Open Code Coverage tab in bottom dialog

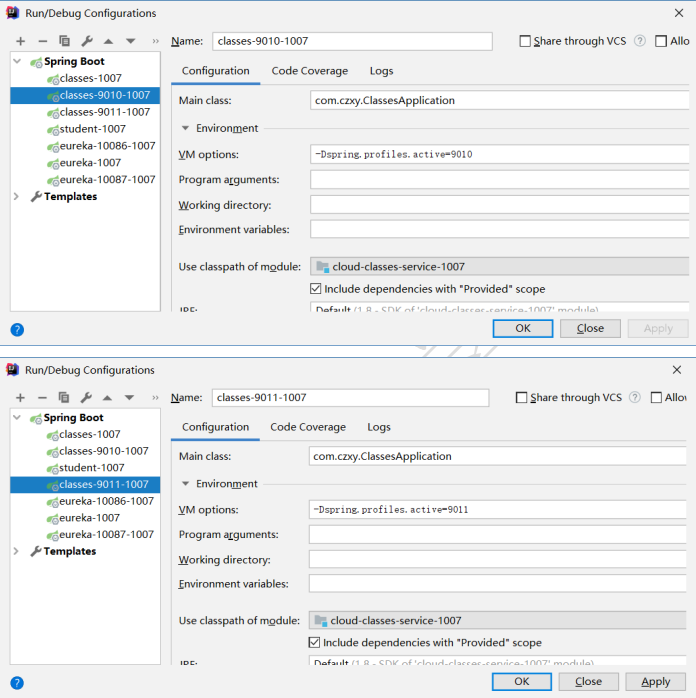coord(308,427)
